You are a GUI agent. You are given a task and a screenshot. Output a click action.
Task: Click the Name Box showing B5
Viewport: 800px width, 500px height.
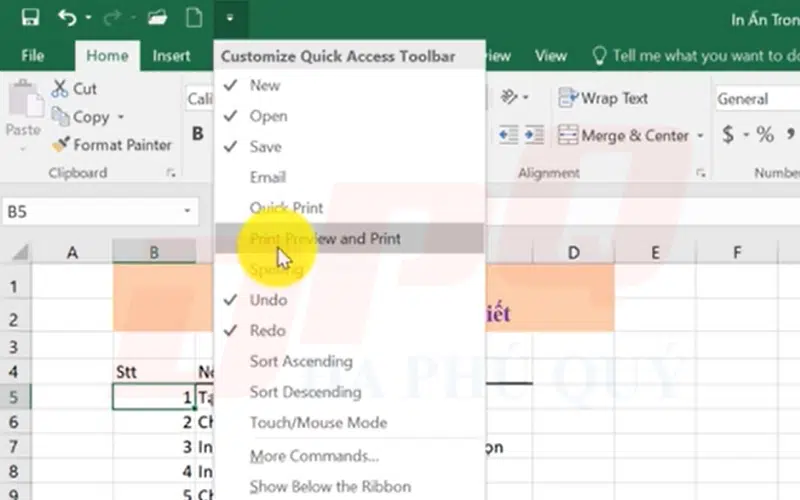[91, 211]
